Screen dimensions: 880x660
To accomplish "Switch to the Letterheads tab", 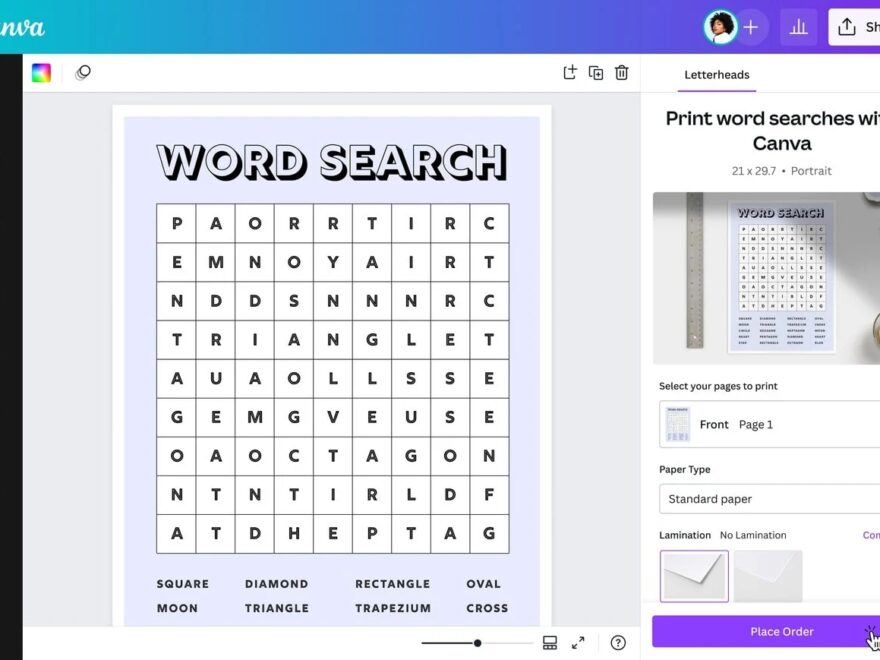I will pos(716,75).
